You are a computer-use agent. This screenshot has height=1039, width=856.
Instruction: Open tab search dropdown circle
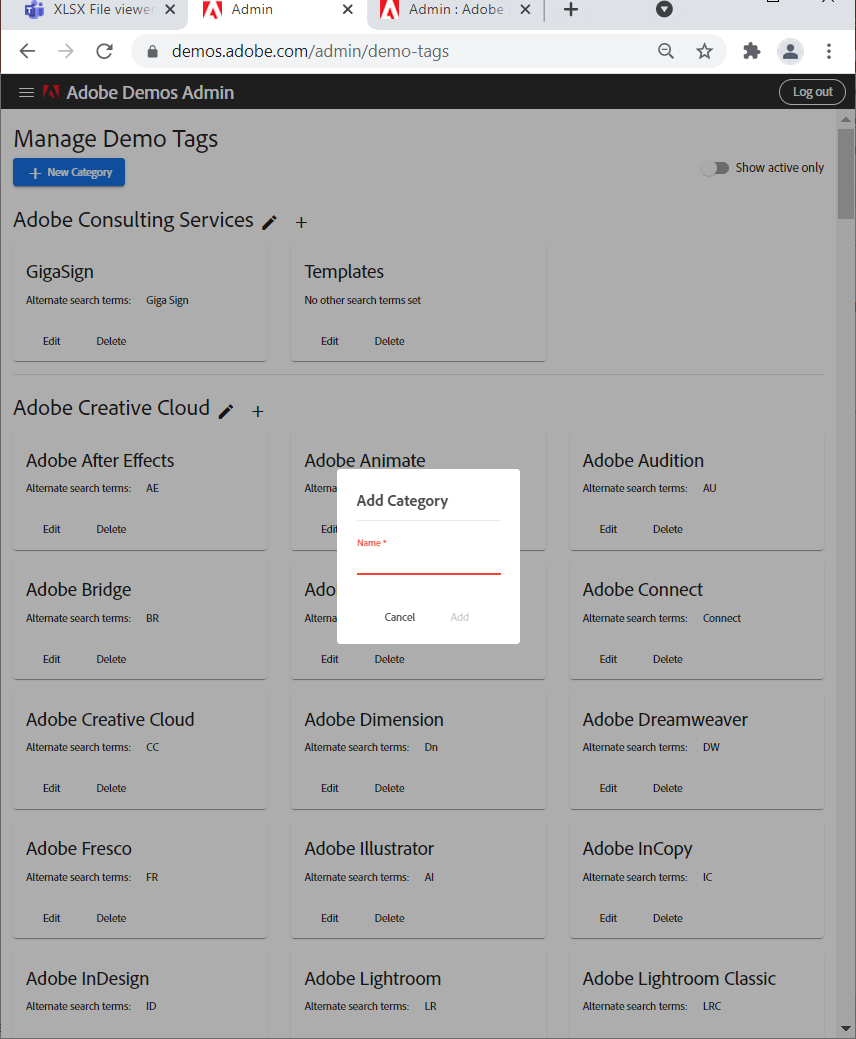[x=664, y=9]
